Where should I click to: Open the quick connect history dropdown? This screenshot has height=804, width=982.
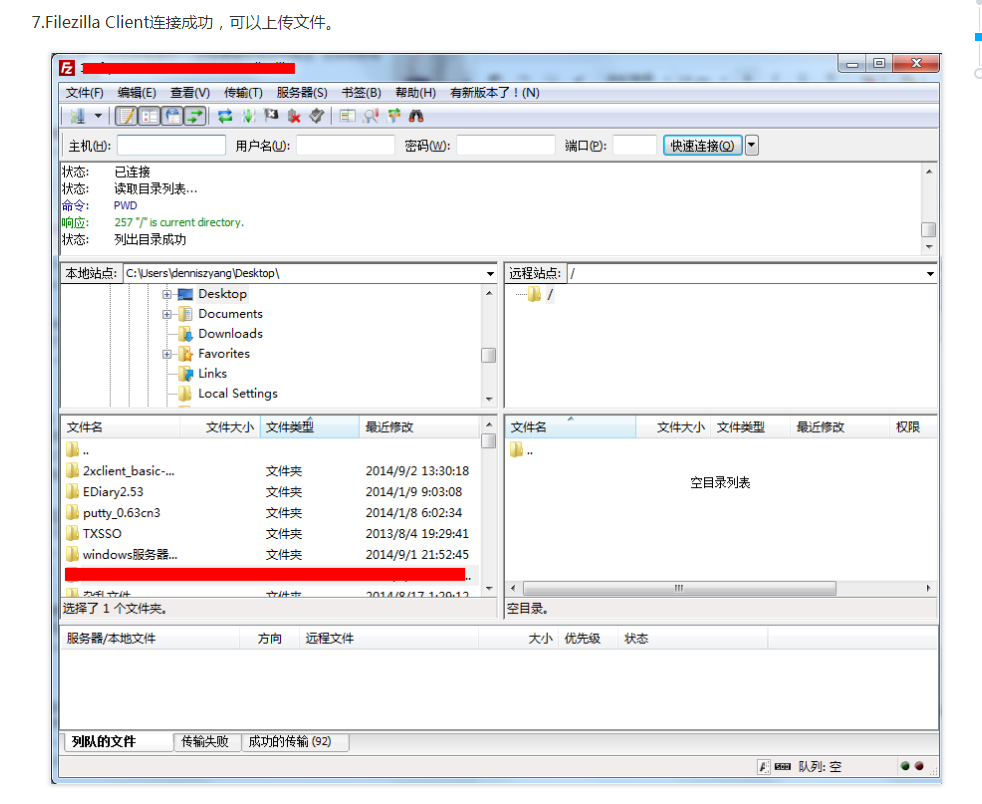pyautogui.click(x=752, y=145)
